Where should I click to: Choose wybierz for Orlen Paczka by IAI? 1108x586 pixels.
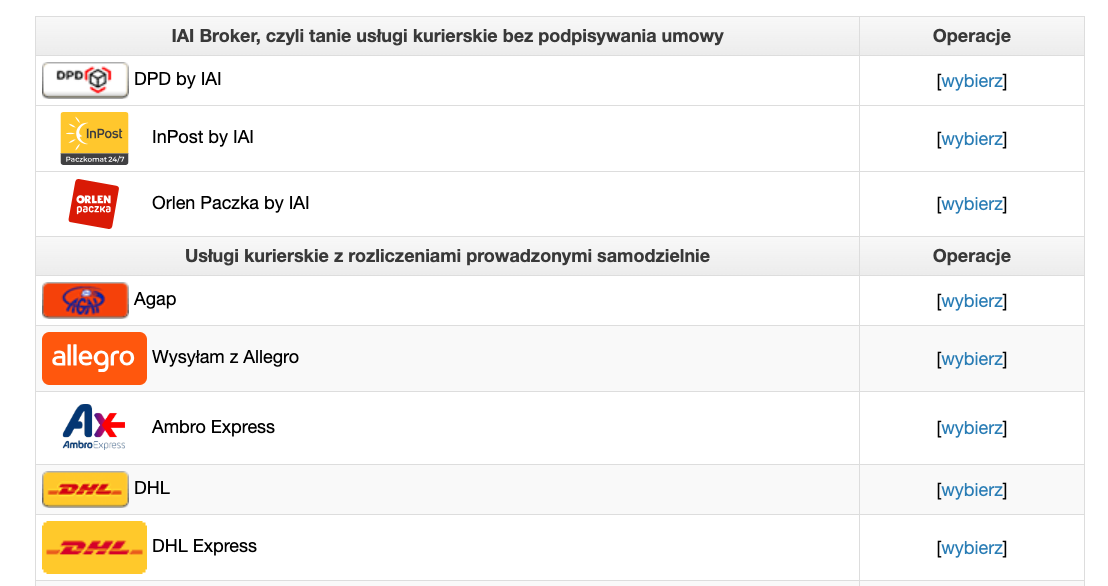(x=972, y=204)
